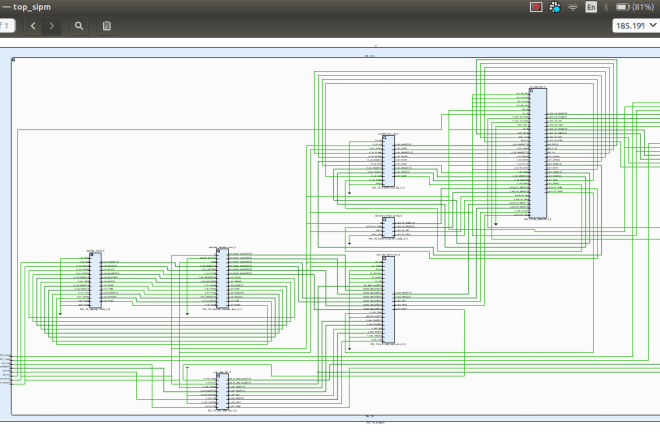Screen dimensions: 660x440
Task: Open the Bluetooth indicator
Action: 606,7
